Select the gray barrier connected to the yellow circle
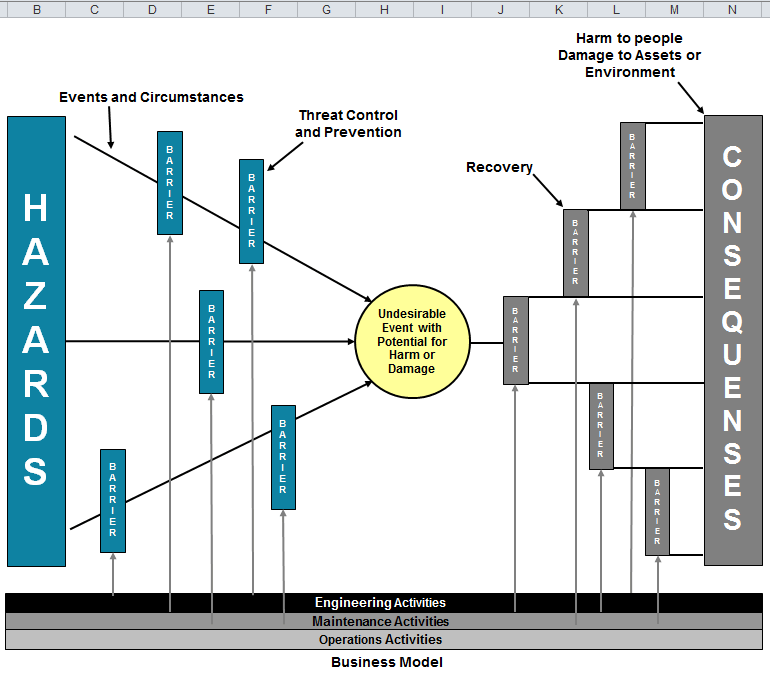This screenshot has height=675, width=770. click(x=516, y=340)
